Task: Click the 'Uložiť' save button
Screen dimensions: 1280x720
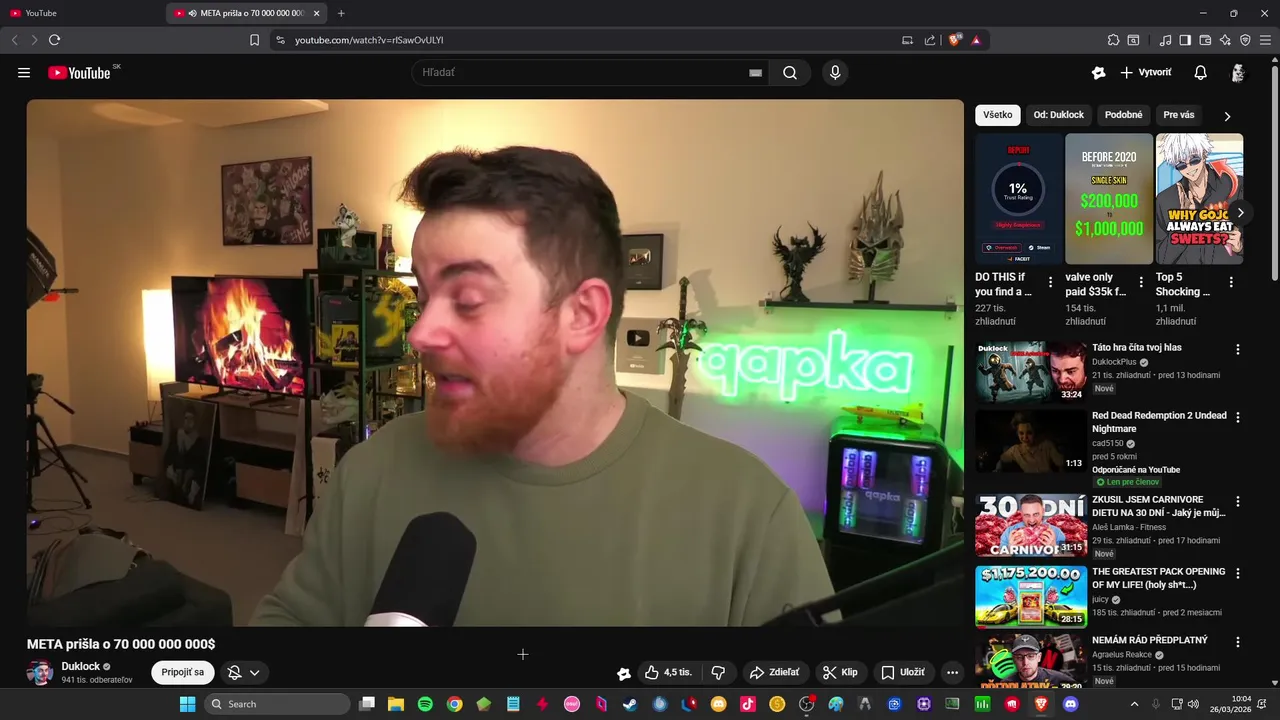Action: [x=903, y=673]
